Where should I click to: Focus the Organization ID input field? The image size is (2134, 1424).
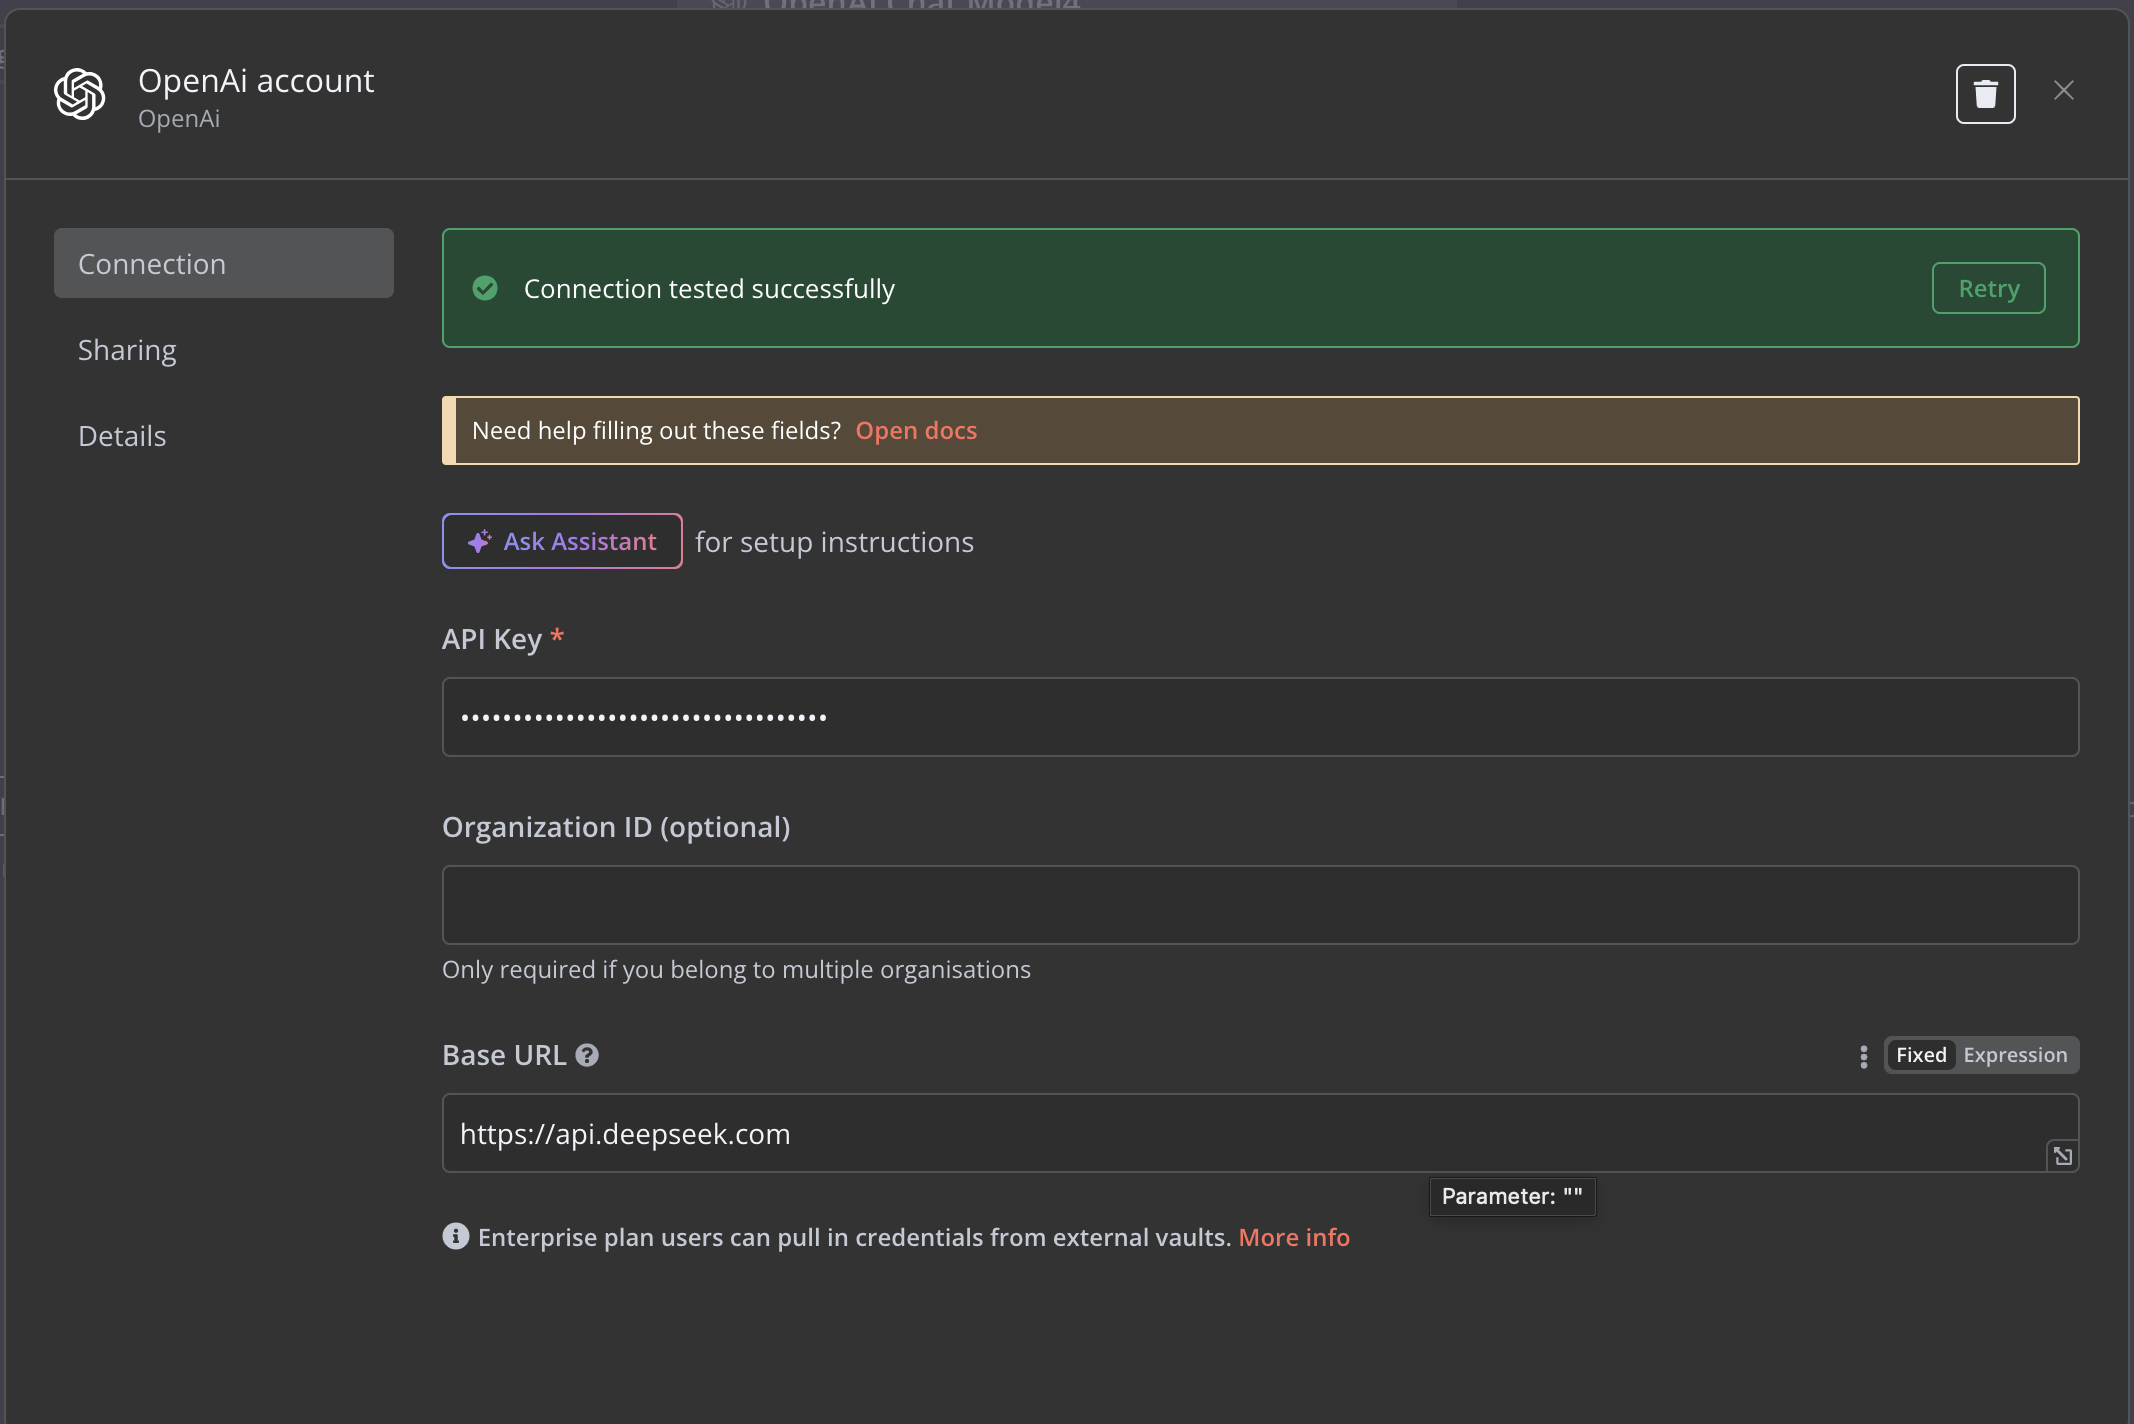(x=1260, y=905)
